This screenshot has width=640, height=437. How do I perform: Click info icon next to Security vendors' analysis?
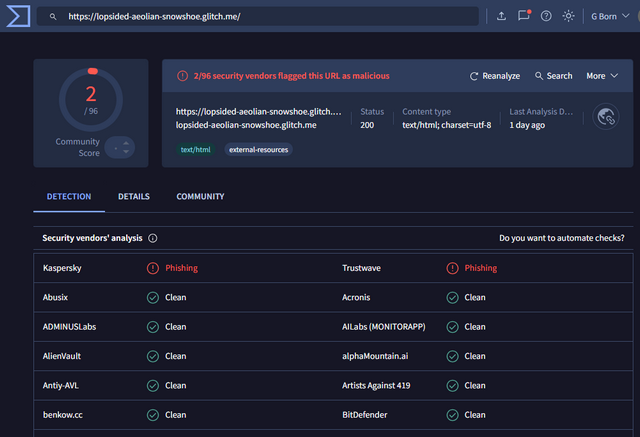click(153, 238)
